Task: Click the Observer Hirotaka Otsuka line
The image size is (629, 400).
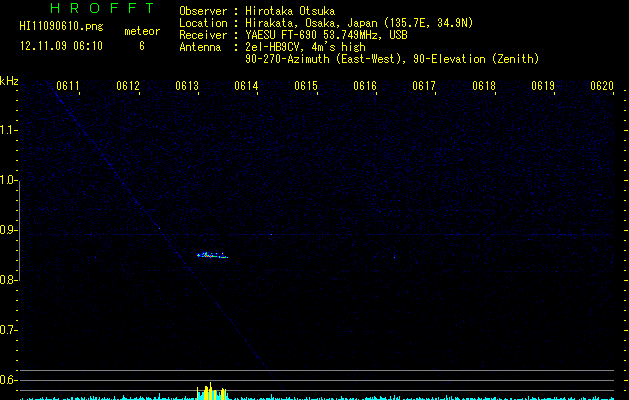Action: click(x=257, y=11)
